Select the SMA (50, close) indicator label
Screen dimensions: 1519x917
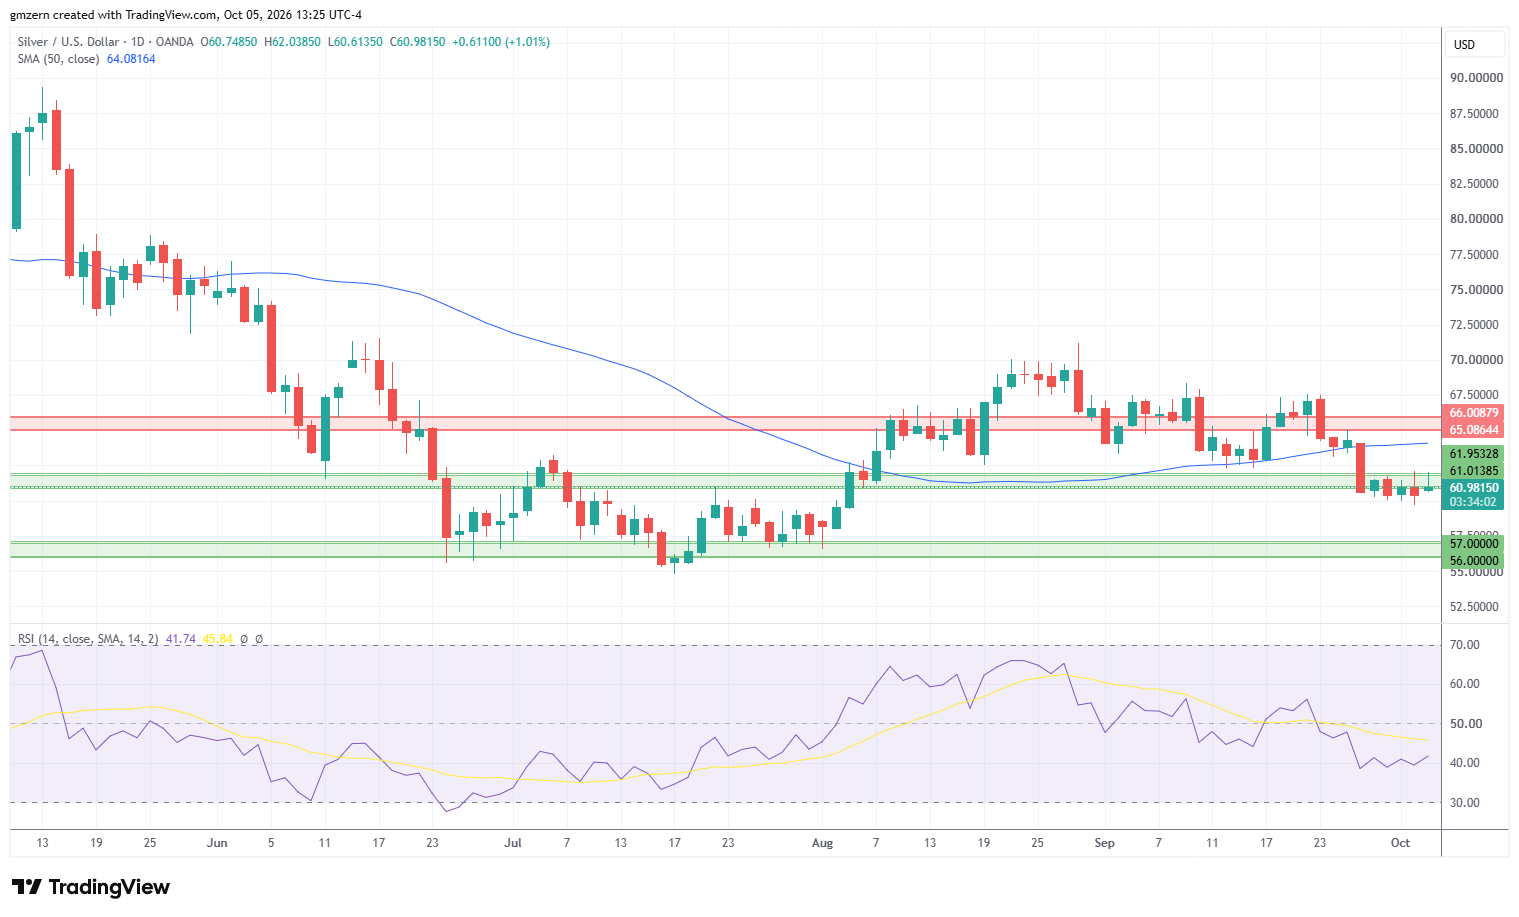tap(58, 59)
